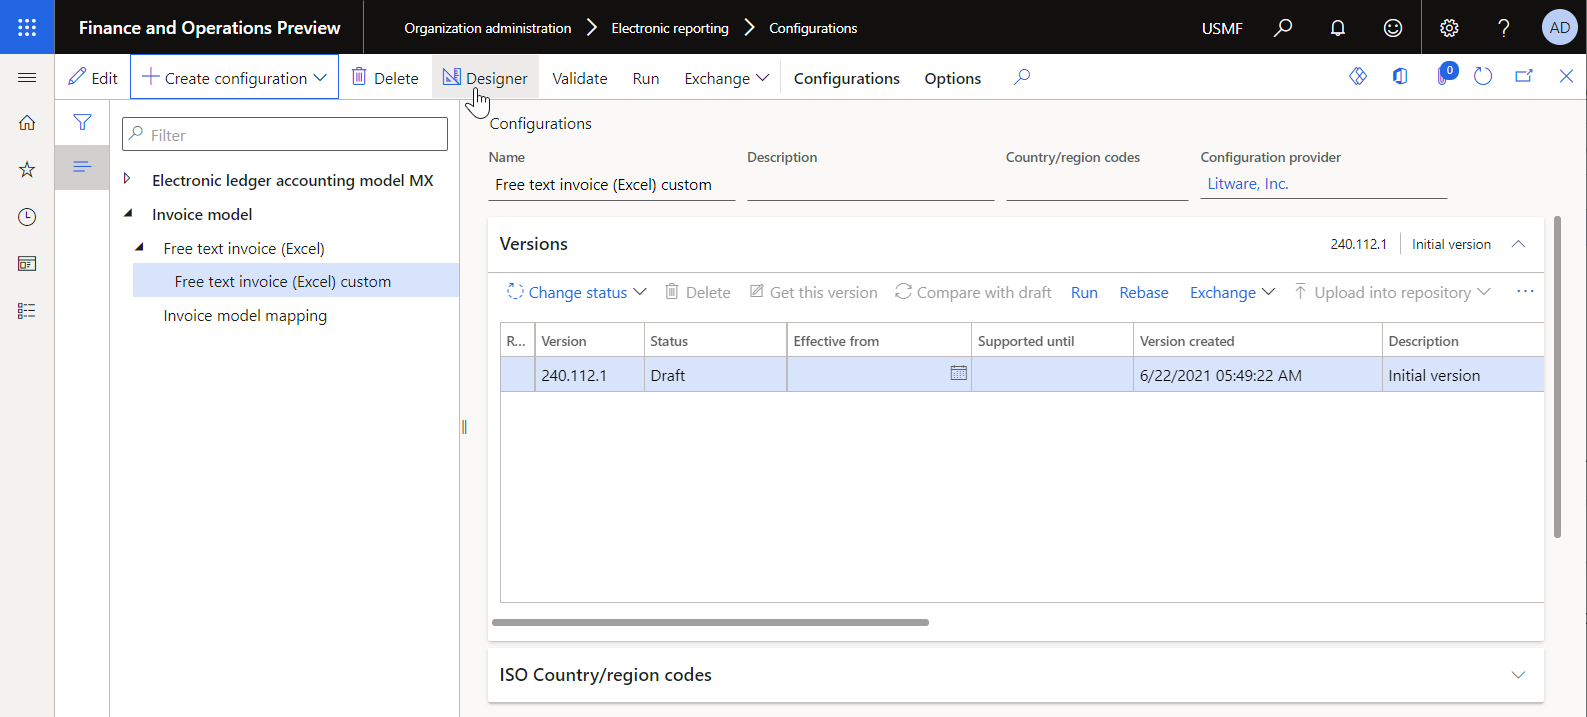Click the action pane search magnifier
Screen dimensions: 1587x717
click(x=1021, y=77)
